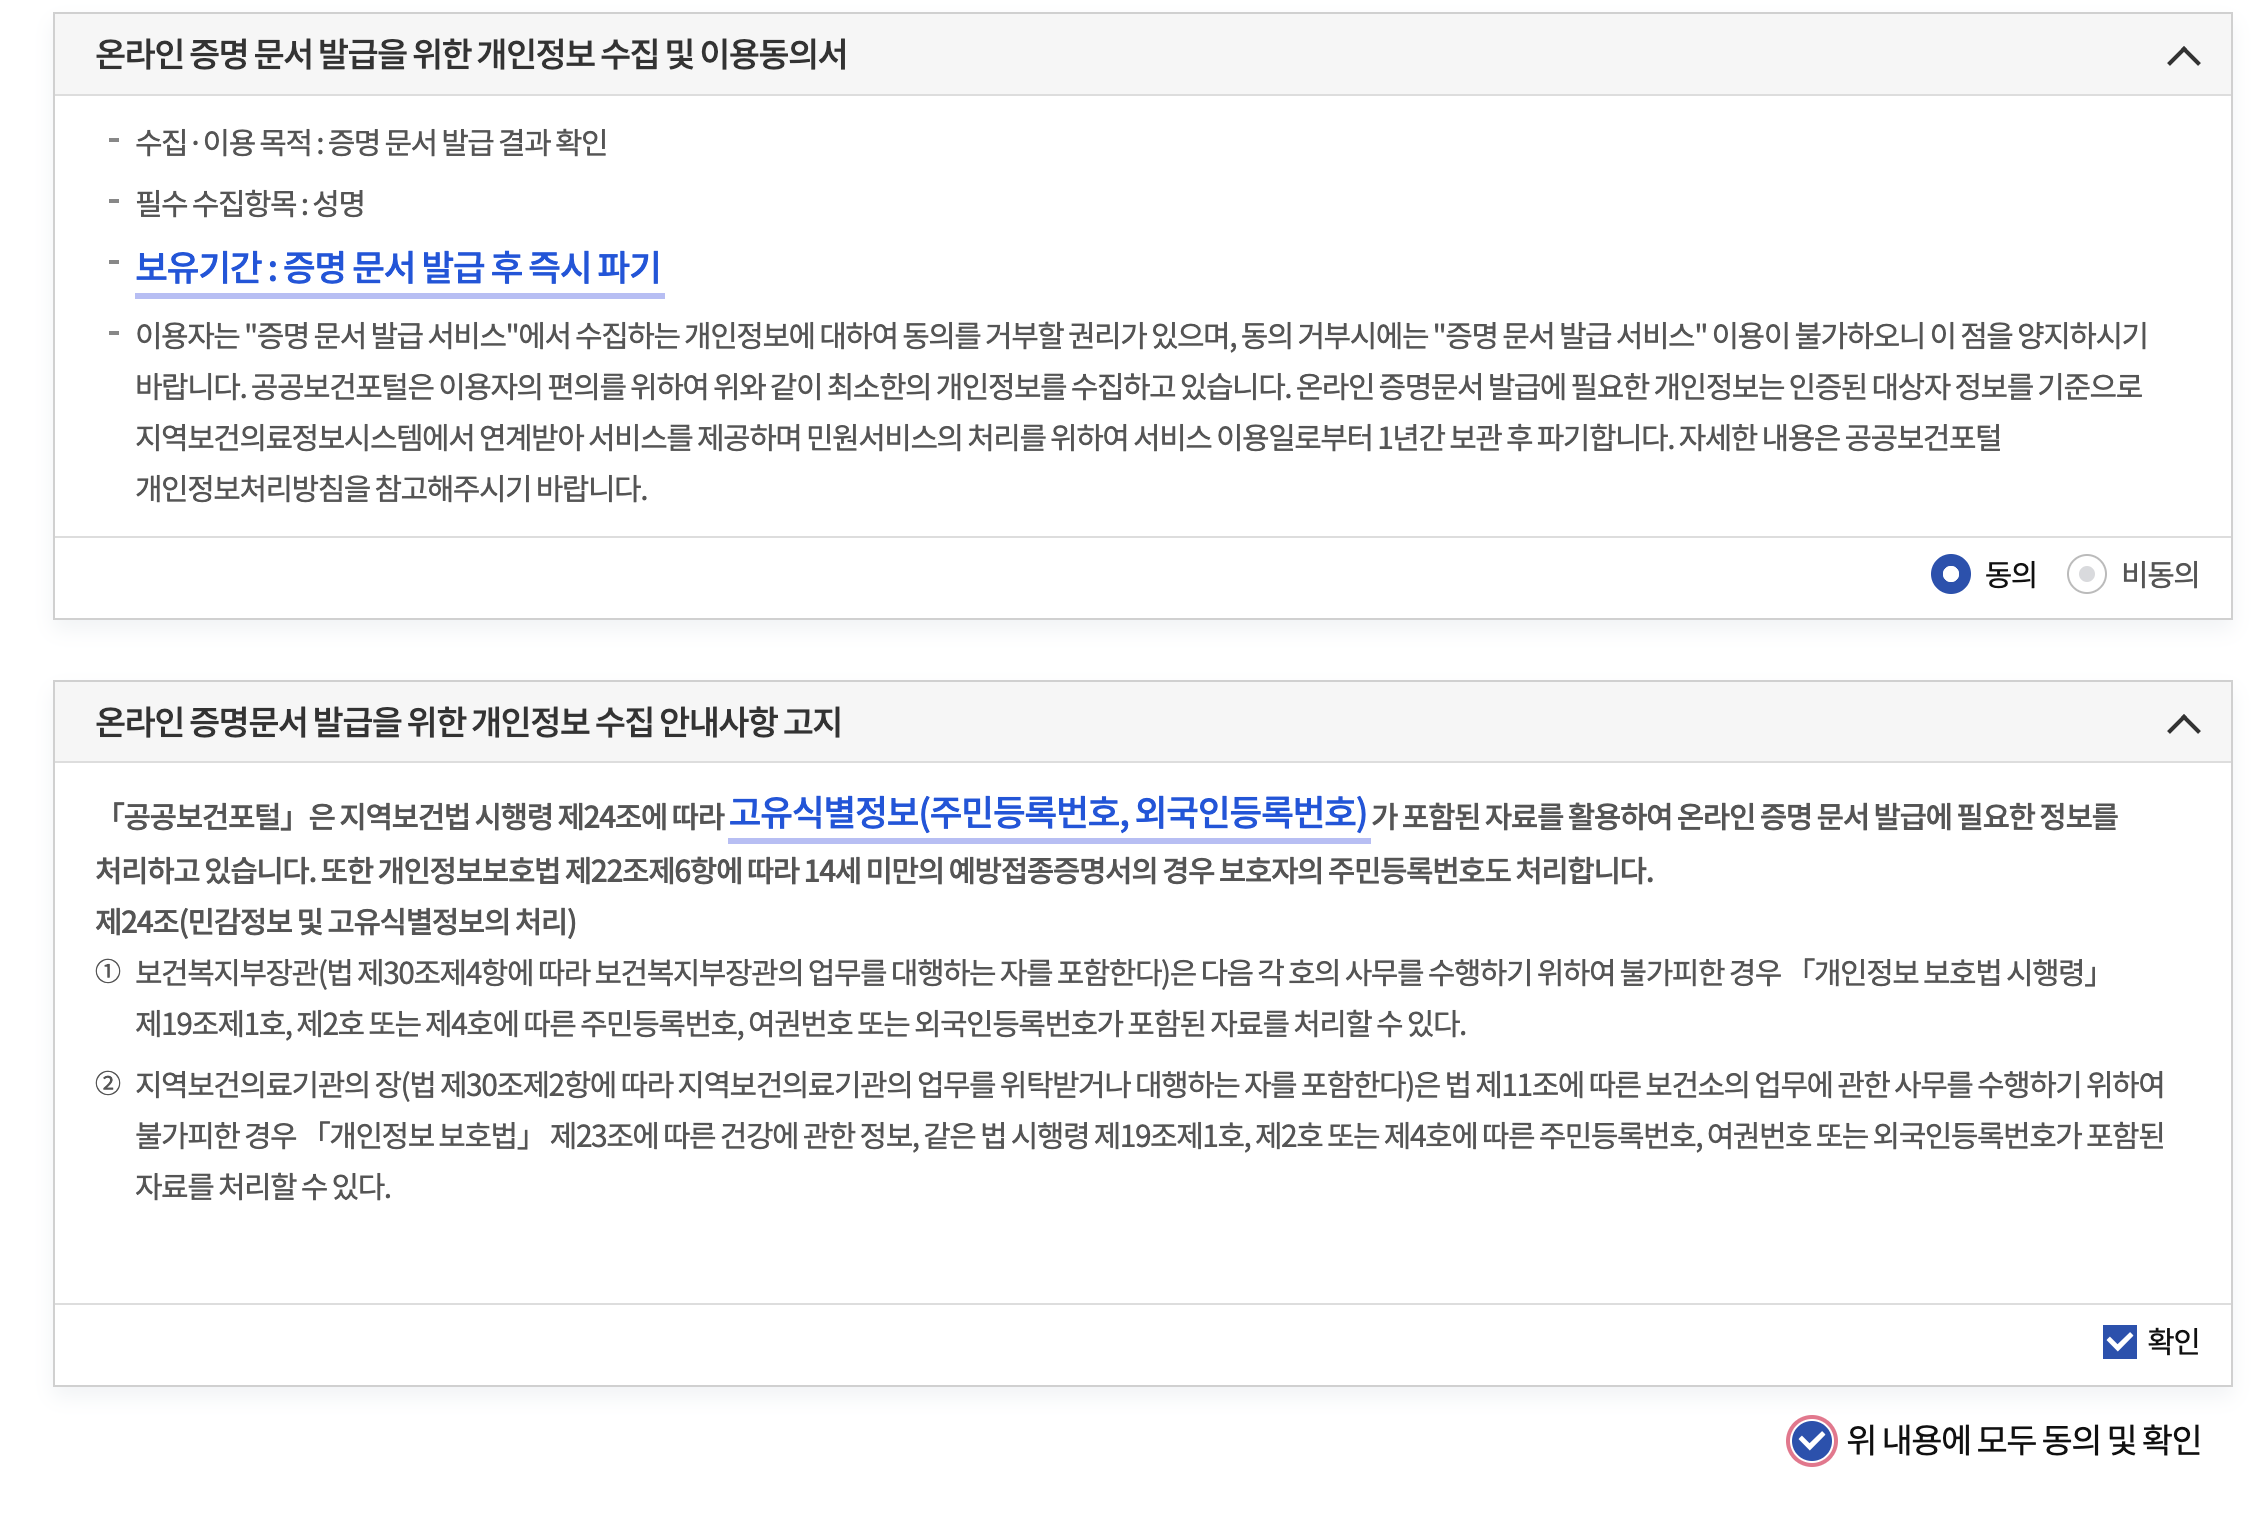Click the 확인 label beside the checkbox

click(x=2173, y=1341)
